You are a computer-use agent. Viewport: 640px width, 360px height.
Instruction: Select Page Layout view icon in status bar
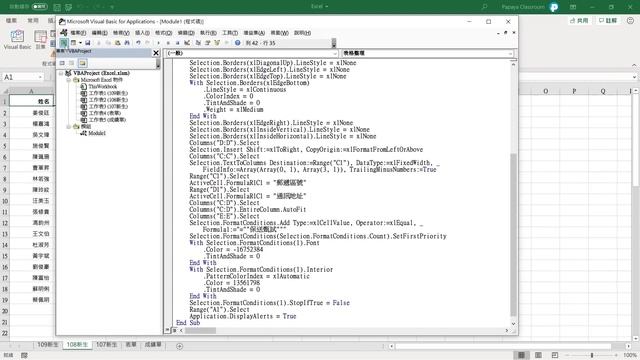[x=538, y=355]
